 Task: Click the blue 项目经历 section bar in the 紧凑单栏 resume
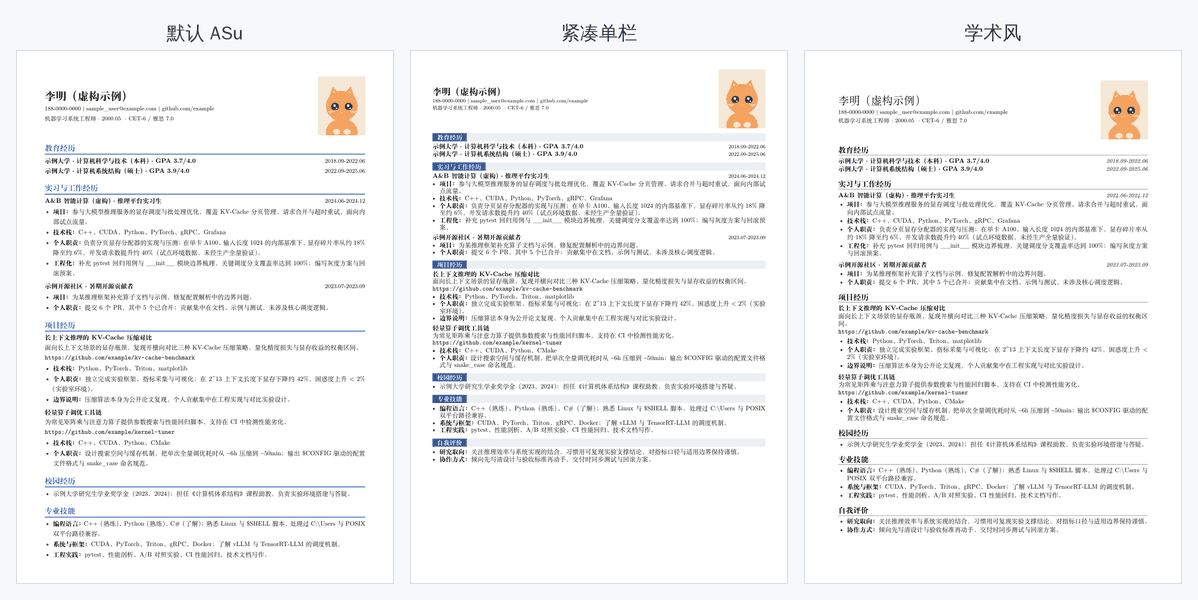click(x=599, y=264)
